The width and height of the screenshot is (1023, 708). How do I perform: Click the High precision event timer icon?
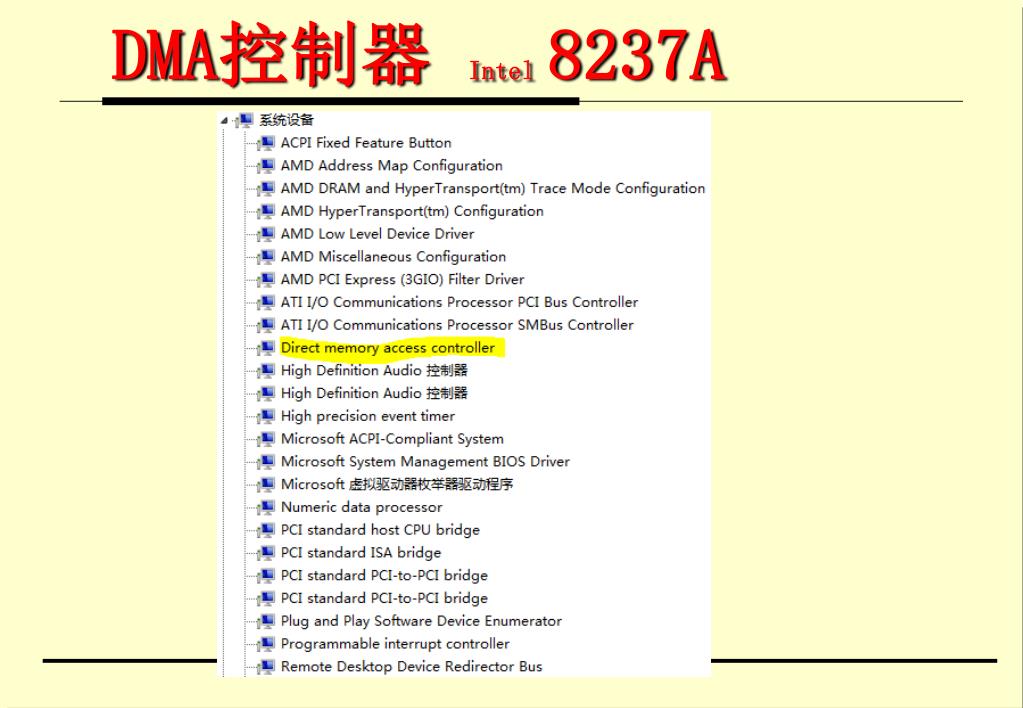pyautogui.click(x=266, y=416)
